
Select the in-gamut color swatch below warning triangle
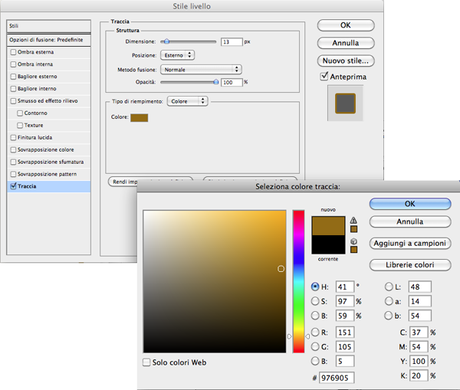354,229
